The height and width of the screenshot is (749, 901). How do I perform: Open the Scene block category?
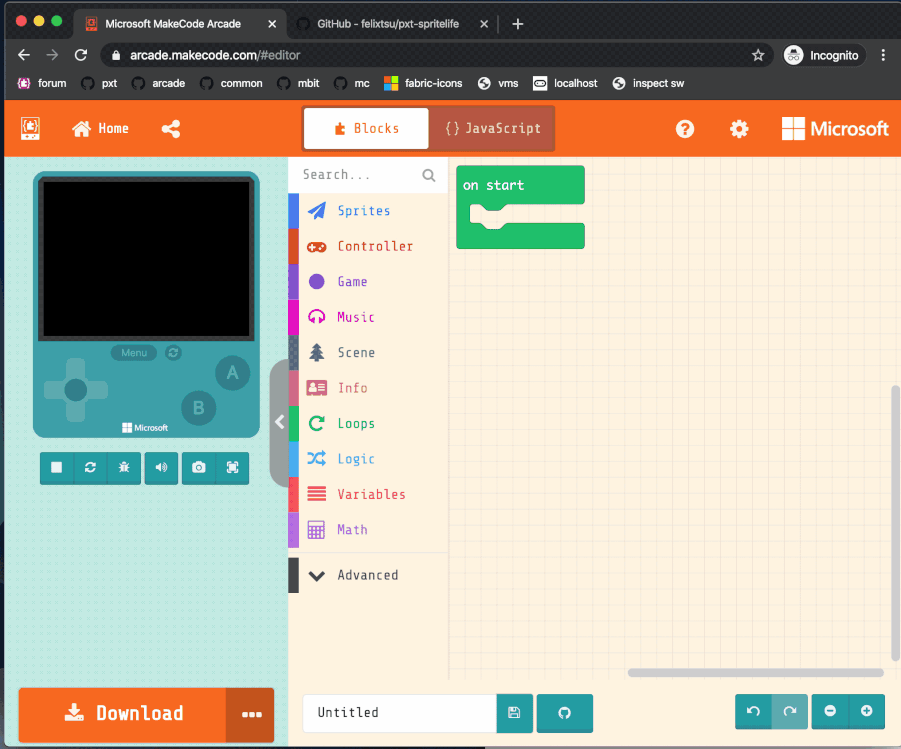pos(368,353)
